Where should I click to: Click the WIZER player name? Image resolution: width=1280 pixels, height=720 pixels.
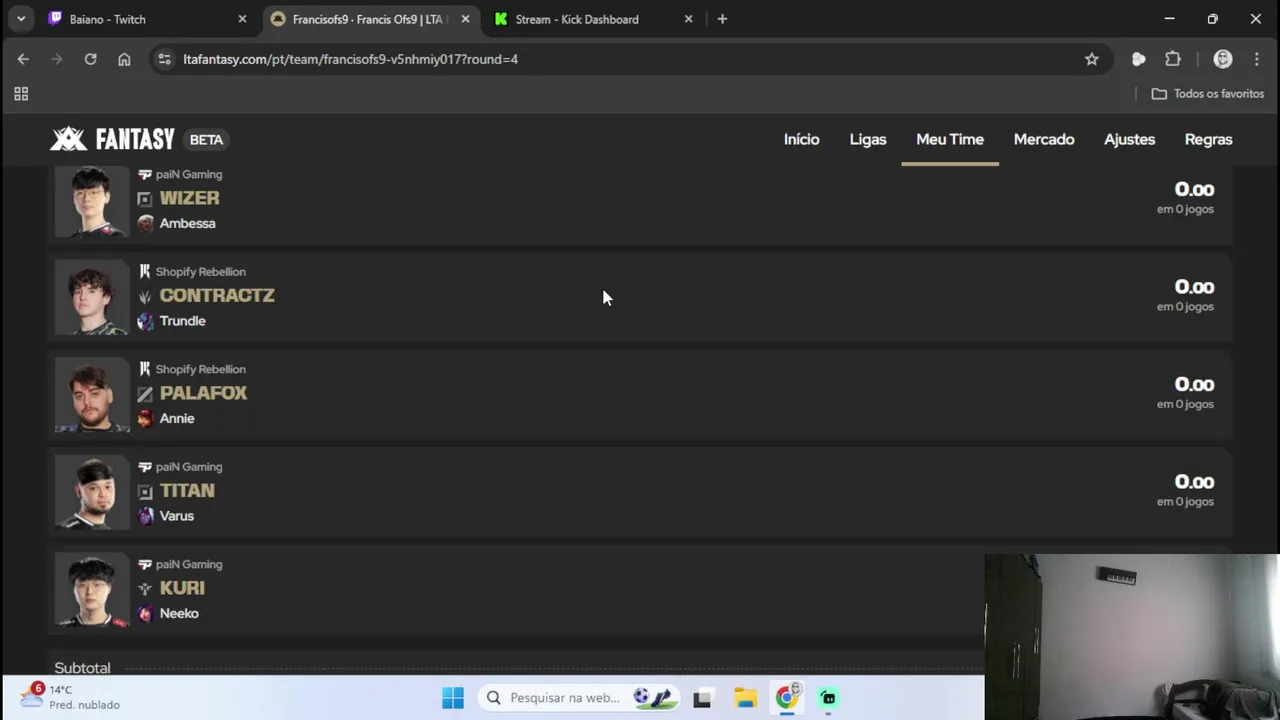(189, 198)
